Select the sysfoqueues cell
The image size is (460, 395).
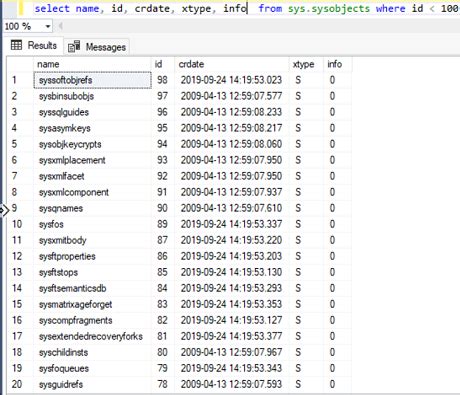92,368
